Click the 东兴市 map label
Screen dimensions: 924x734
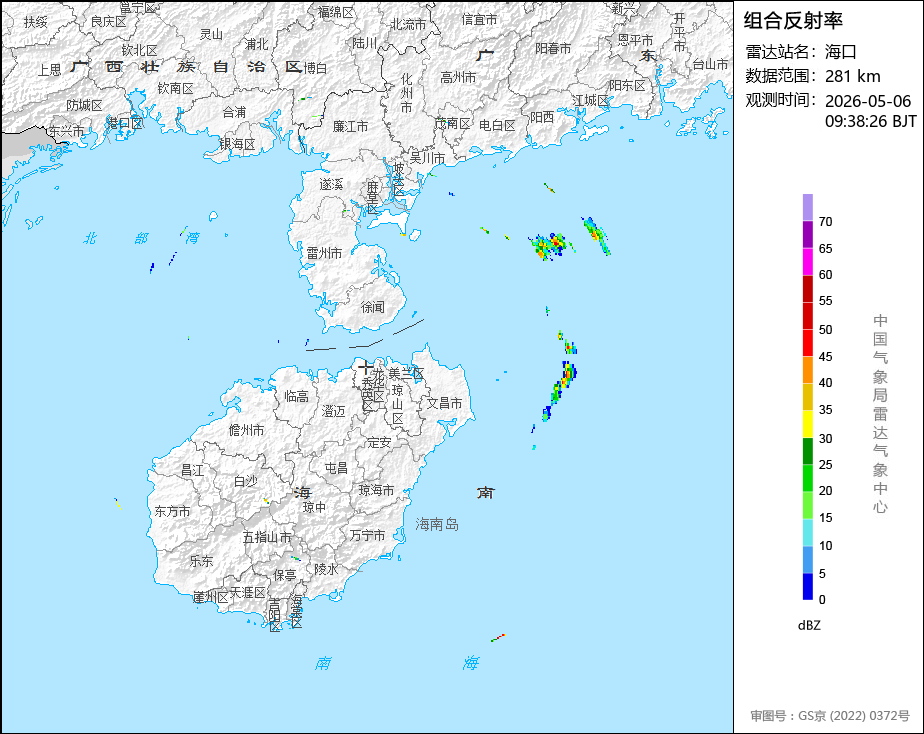66,131
